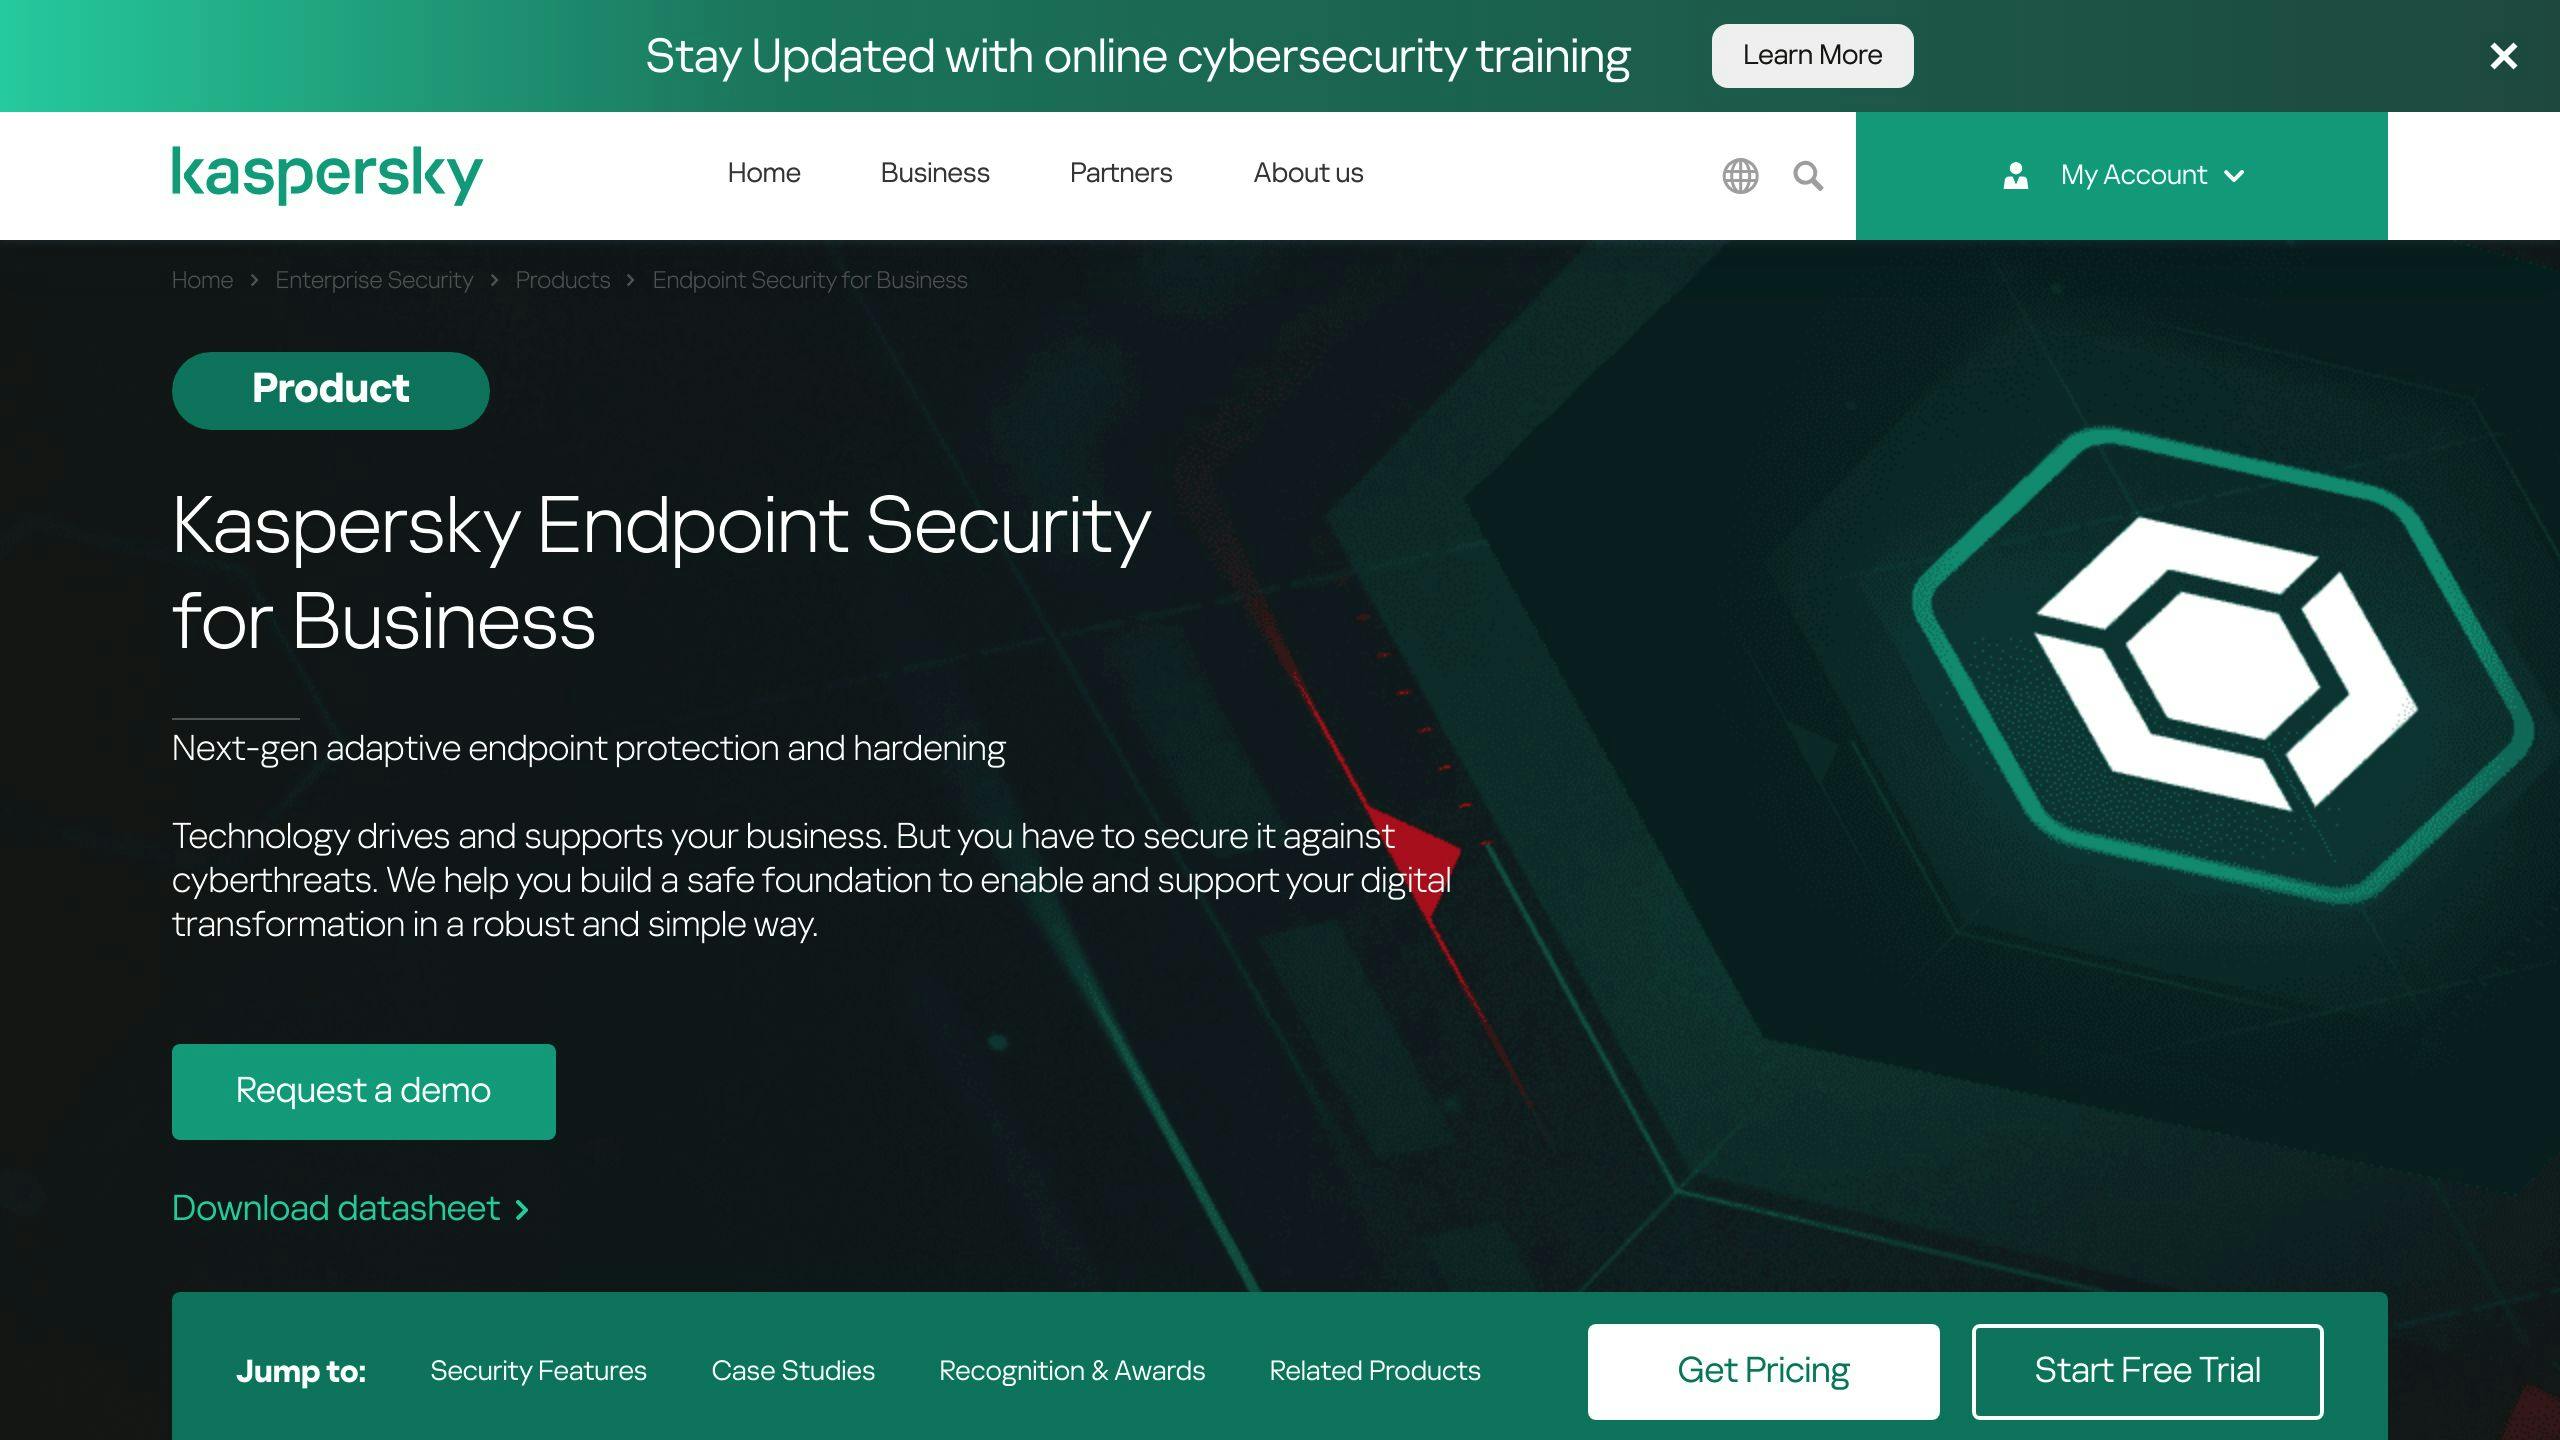Click the Learn More banner button
The image size is (2560, 1440).
1813,55
